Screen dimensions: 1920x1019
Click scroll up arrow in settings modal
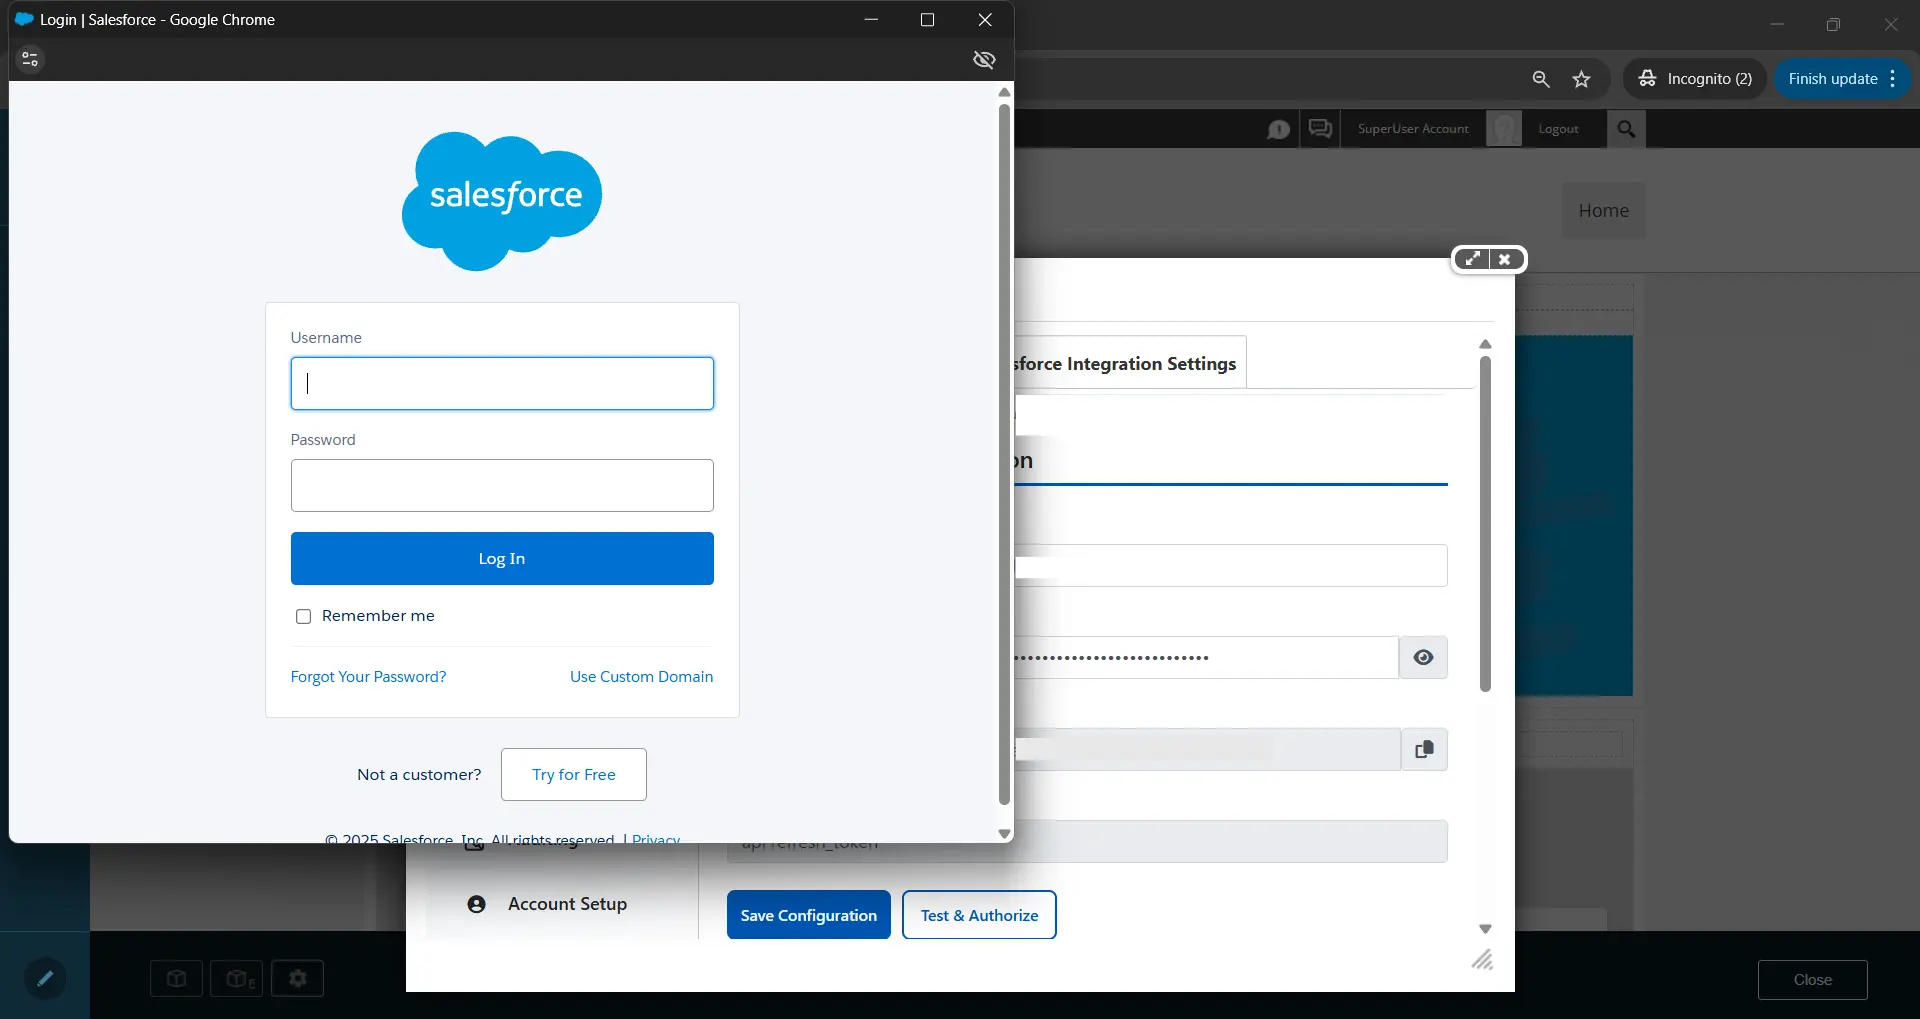point(1485,344)
